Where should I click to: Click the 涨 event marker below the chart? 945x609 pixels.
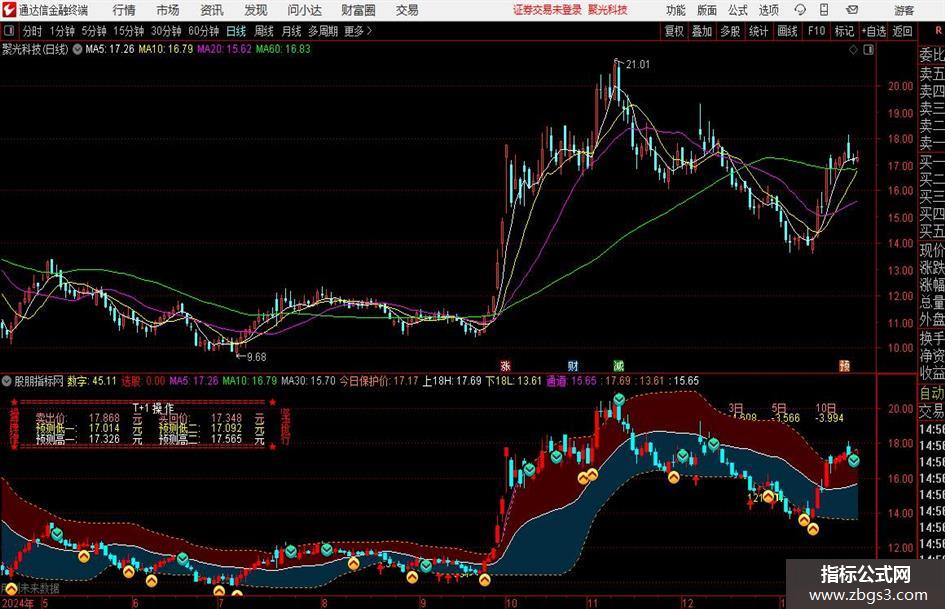[506, 365]
